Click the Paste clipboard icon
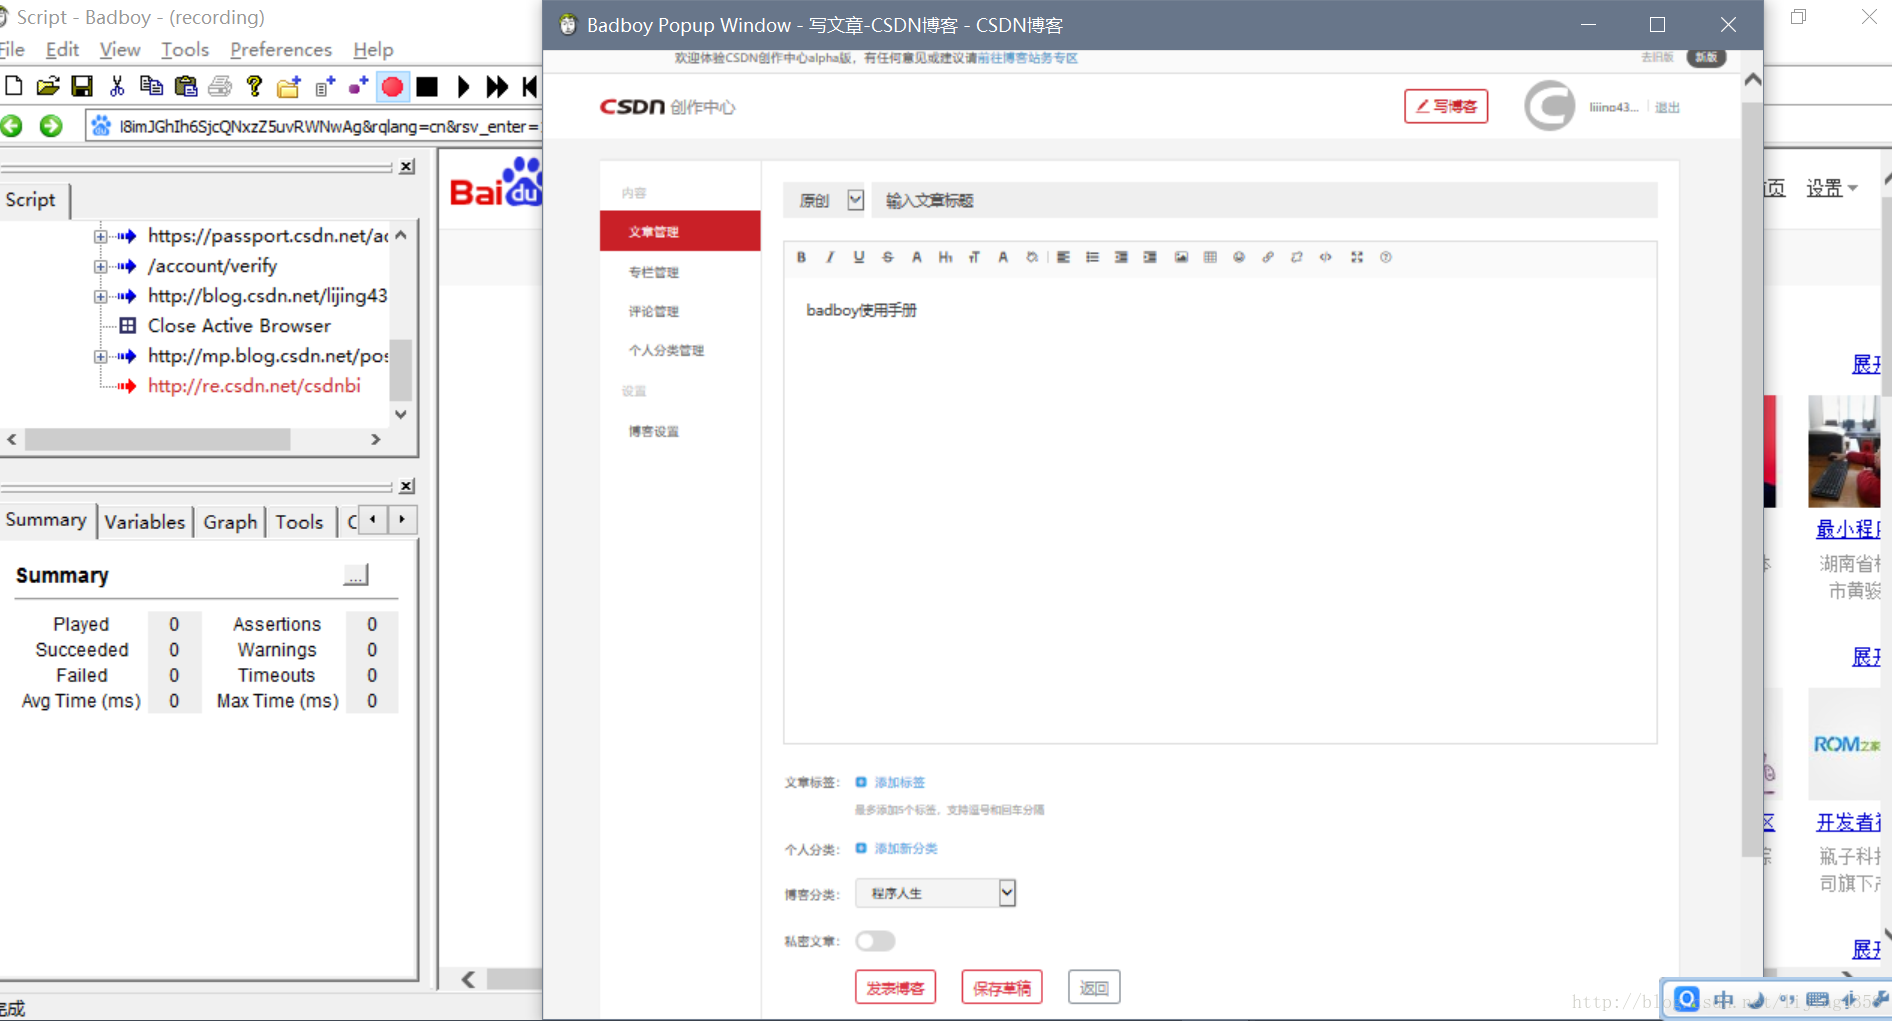 click(186, 86)
